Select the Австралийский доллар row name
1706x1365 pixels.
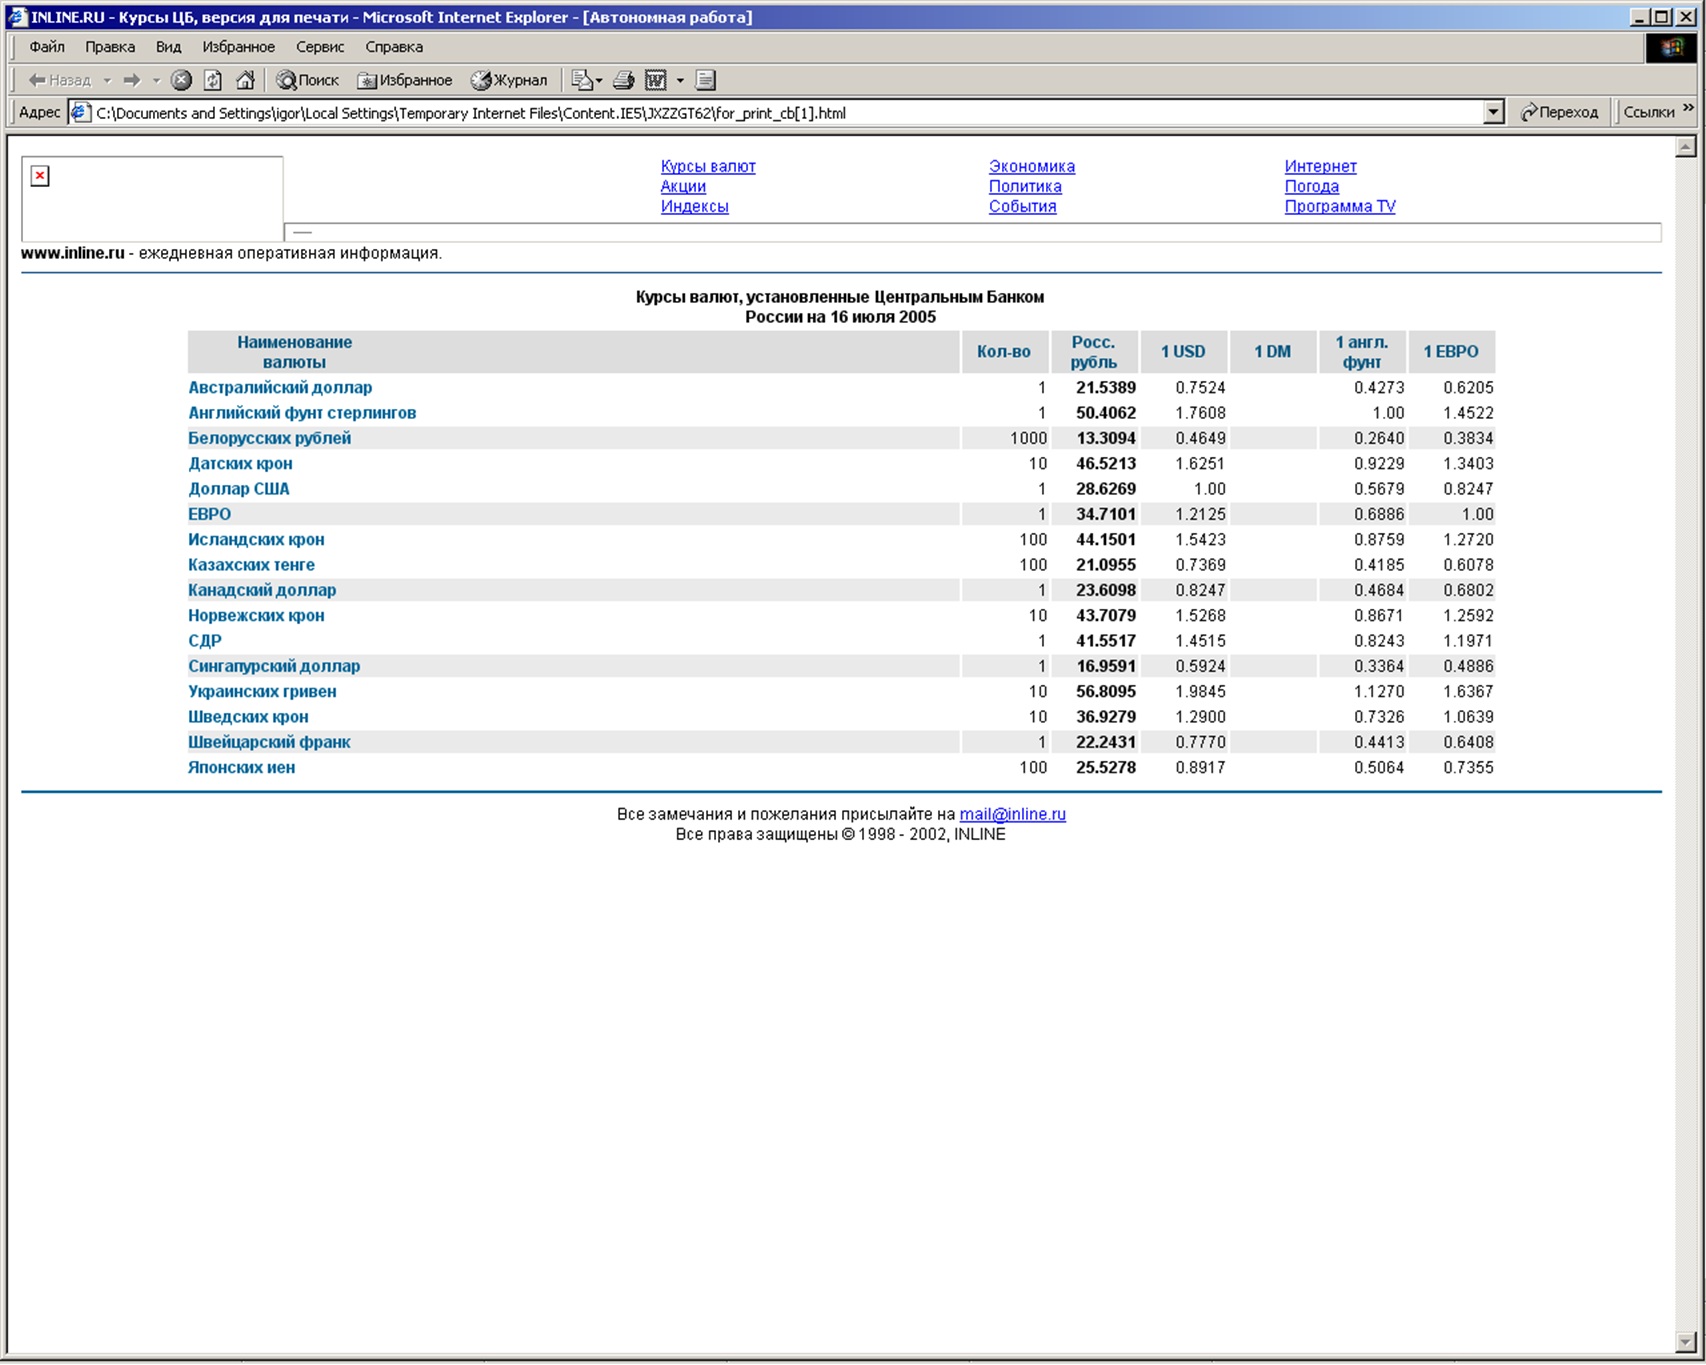tap(280, 388)
